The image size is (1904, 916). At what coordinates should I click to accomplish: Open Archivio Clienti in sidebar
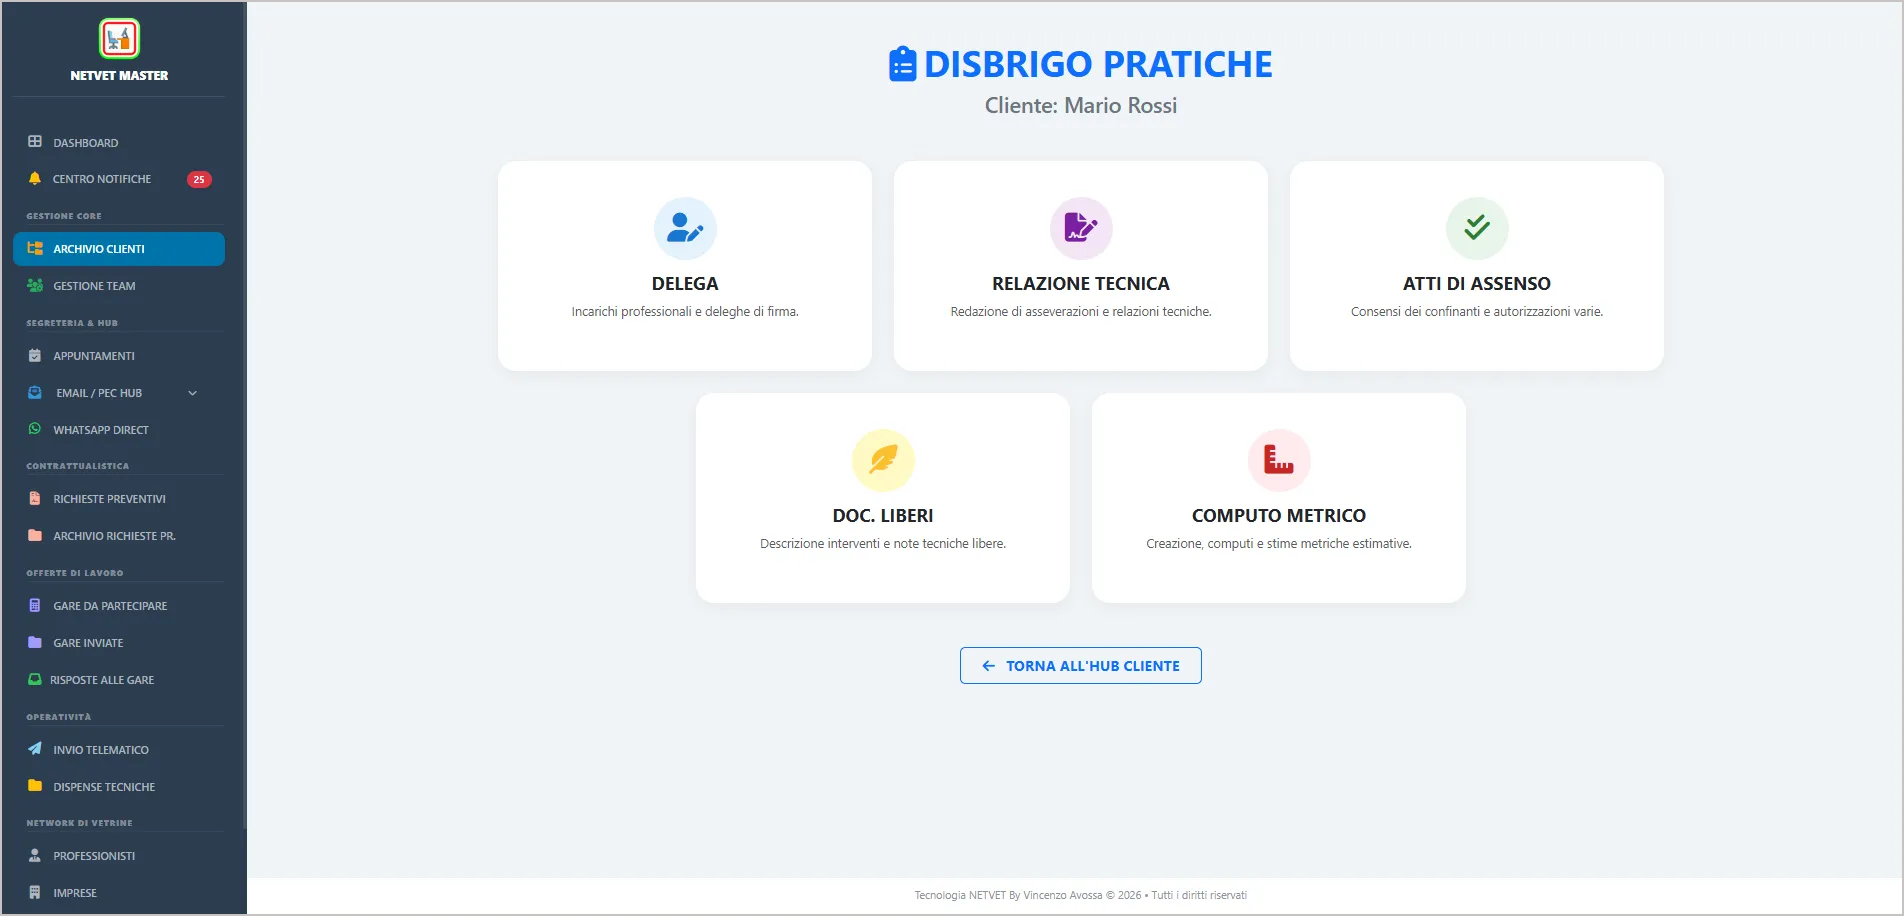coord(119,249)
